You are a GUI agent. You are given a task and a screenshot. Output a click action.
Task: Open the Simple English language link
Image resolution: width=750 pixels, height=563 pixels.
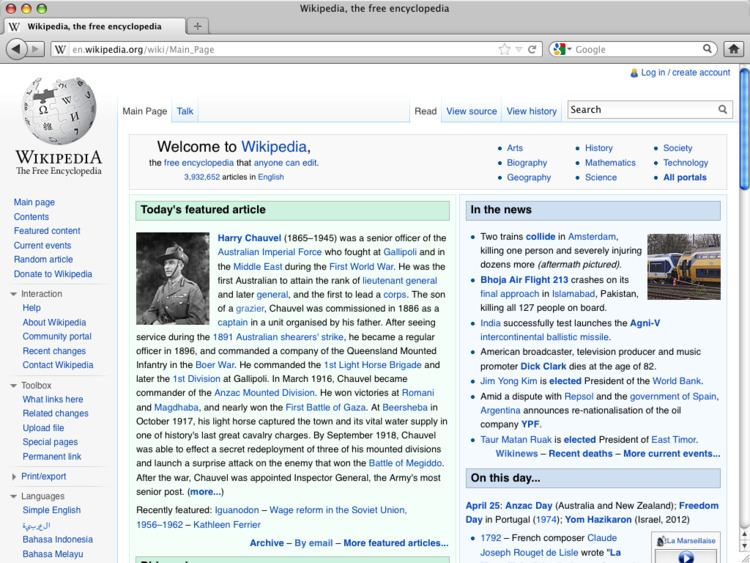[x=51, y=510]
